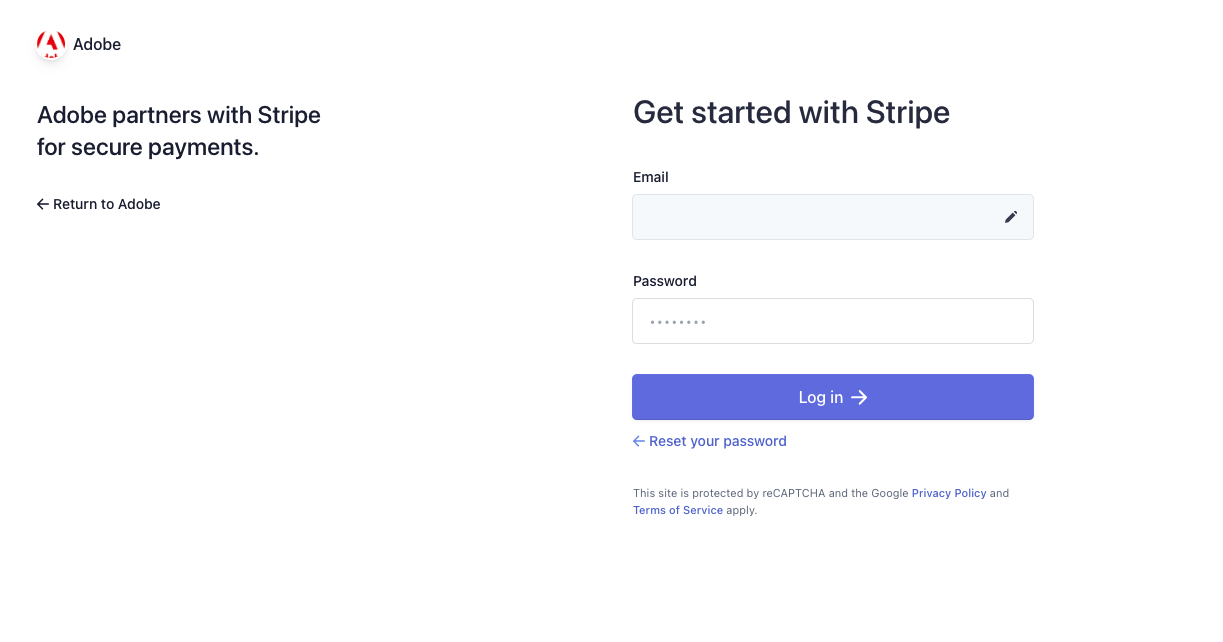Screen dimensions: 1223x642
Task: Submit with the Log in button
Action: (x=832, y=397)
